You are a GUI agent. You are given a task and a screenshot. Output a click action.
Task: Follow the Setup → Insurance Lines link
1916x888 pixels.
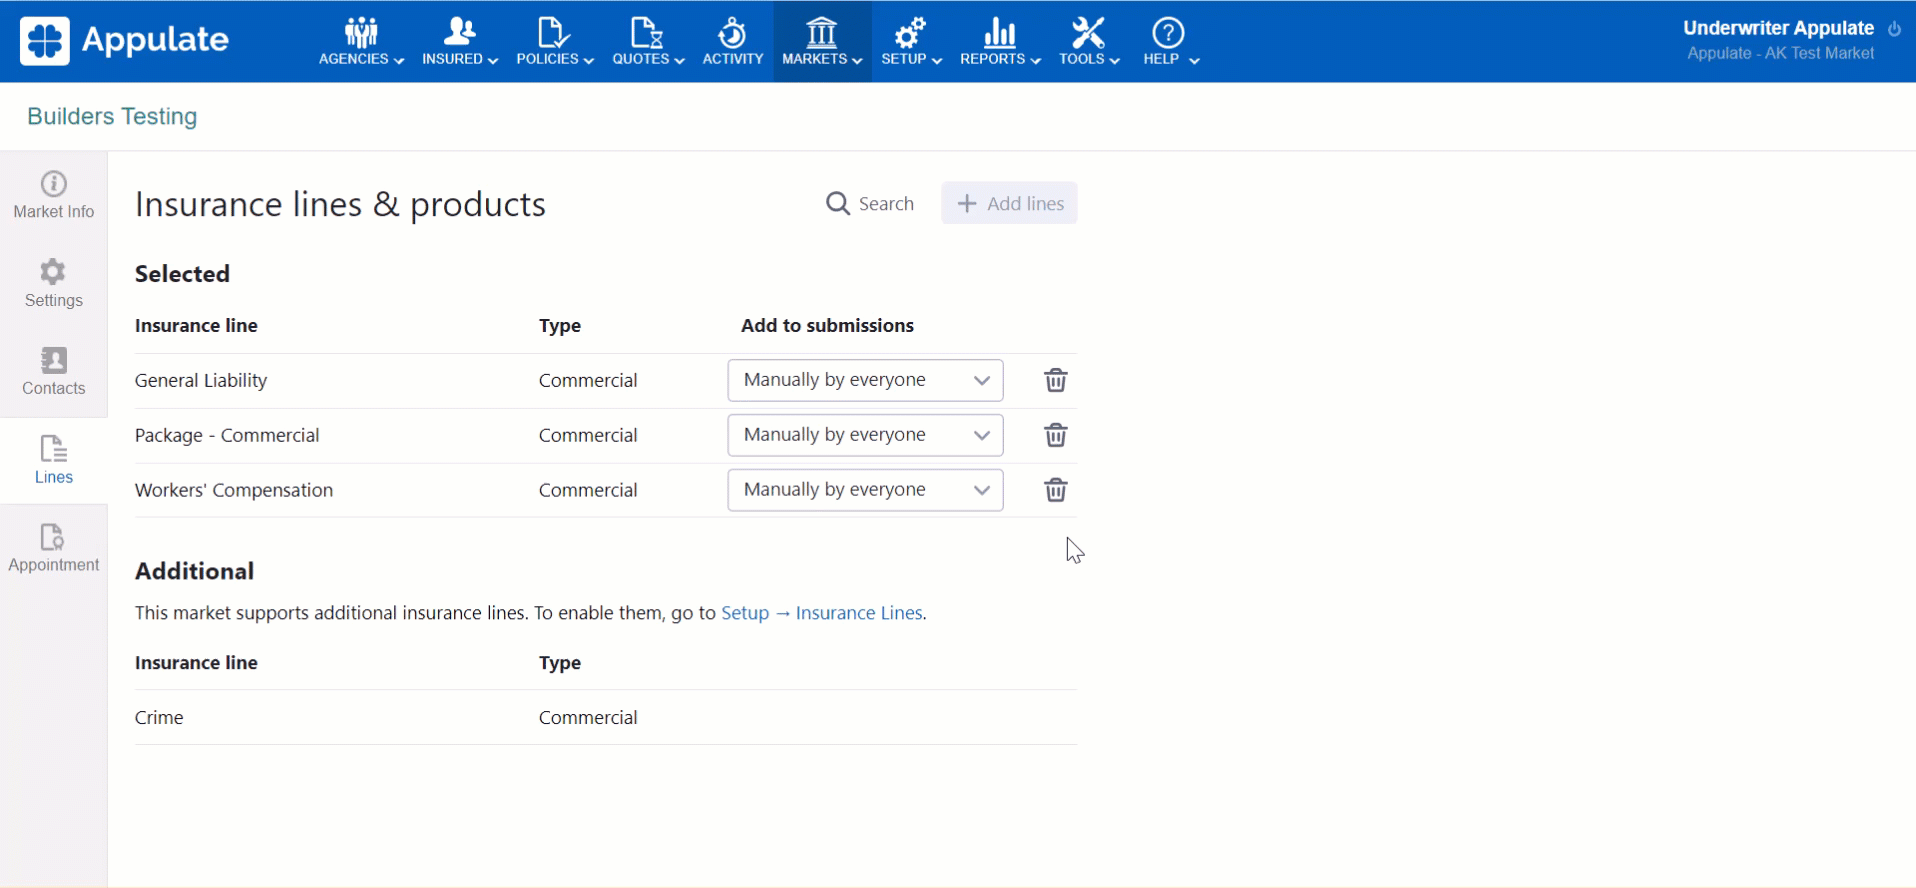click(822, 613)
